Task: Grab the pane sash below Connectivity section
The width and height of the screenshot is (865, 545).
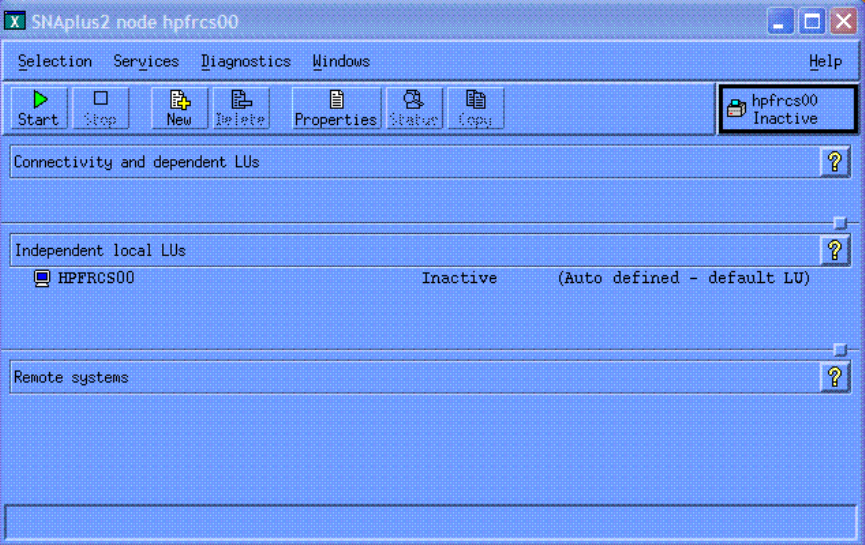Action: 840,223
